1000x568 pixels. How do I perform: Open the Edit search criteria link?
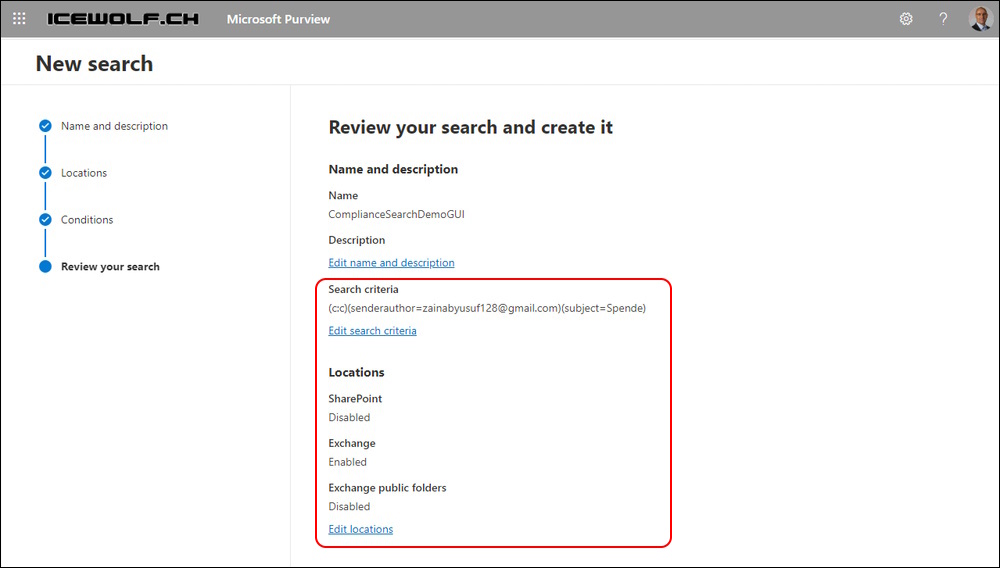click(372, 331)
